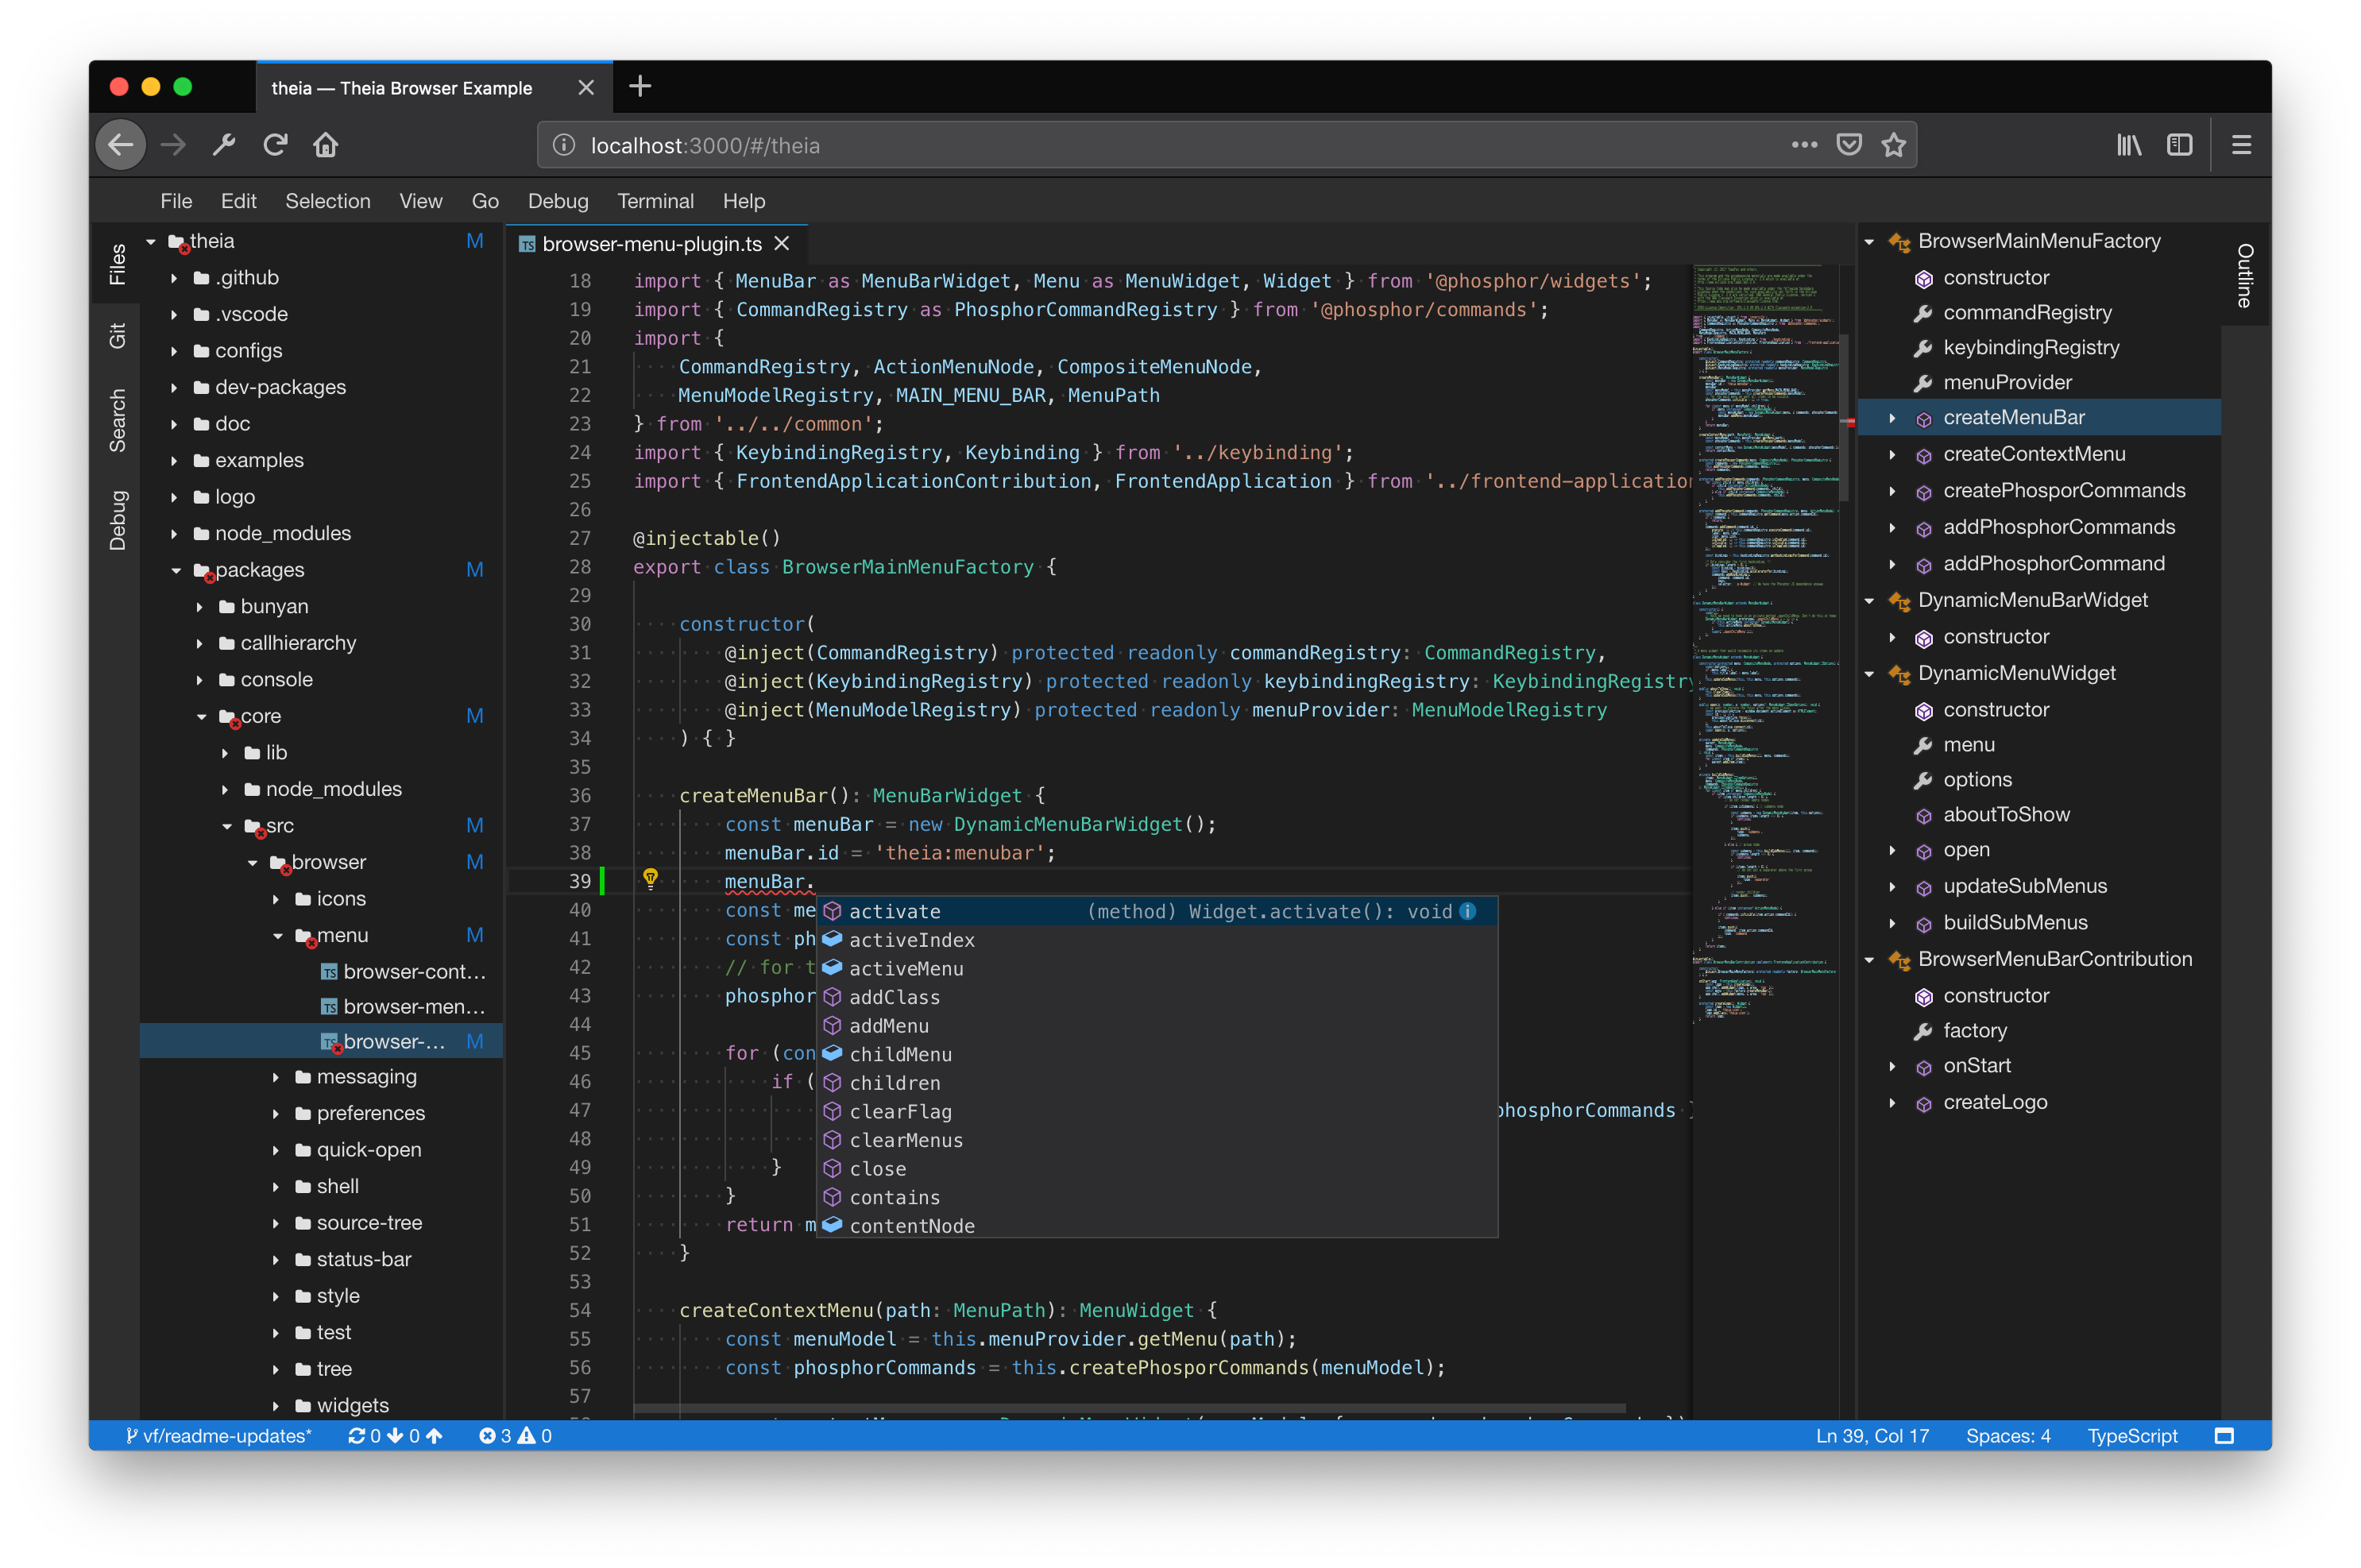
Task: Toggle bottom panel icon in status bar
Action: point(2224,1435)
